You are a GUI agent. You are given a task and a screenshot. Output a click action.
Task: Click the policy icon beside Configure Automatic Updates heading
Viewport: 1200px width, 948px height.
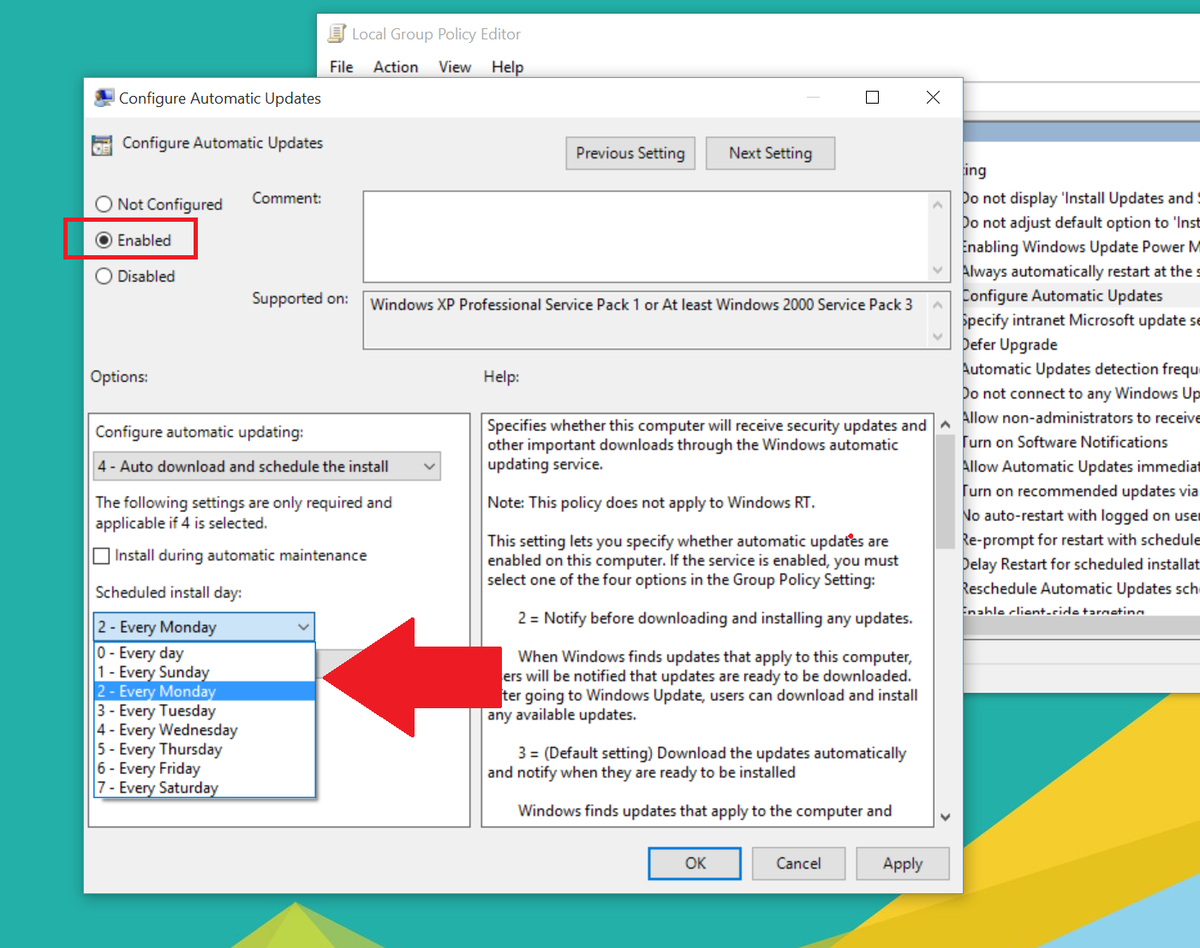[101, 144]
